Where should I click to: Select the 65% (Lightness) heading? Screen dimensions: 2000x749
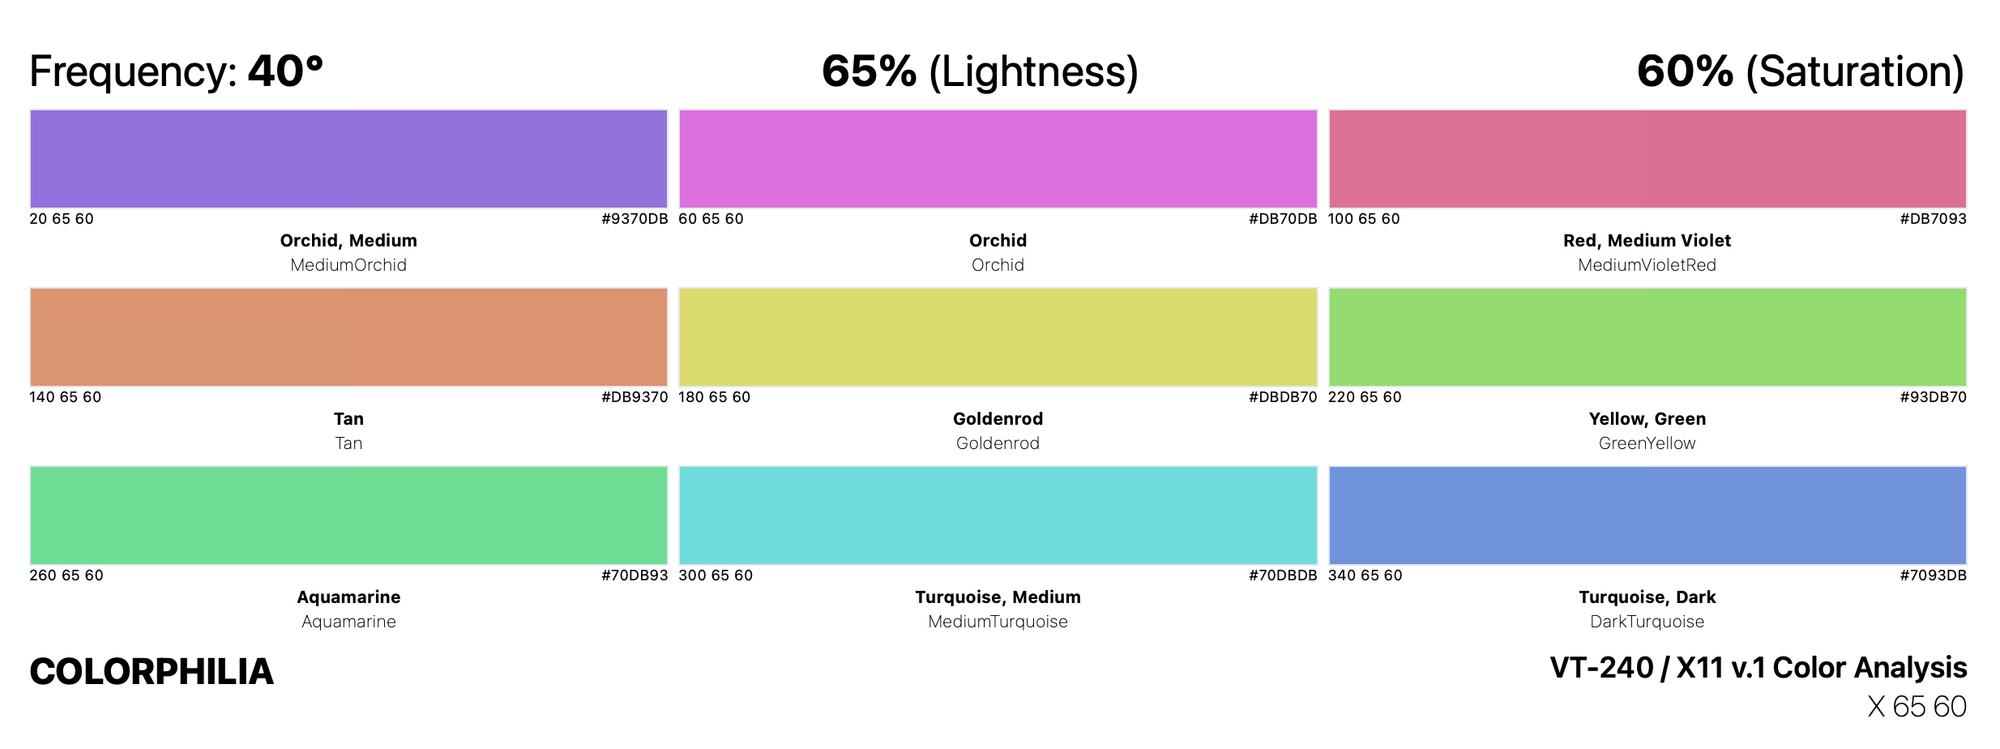pyautogui.click(x=980, y=72)
